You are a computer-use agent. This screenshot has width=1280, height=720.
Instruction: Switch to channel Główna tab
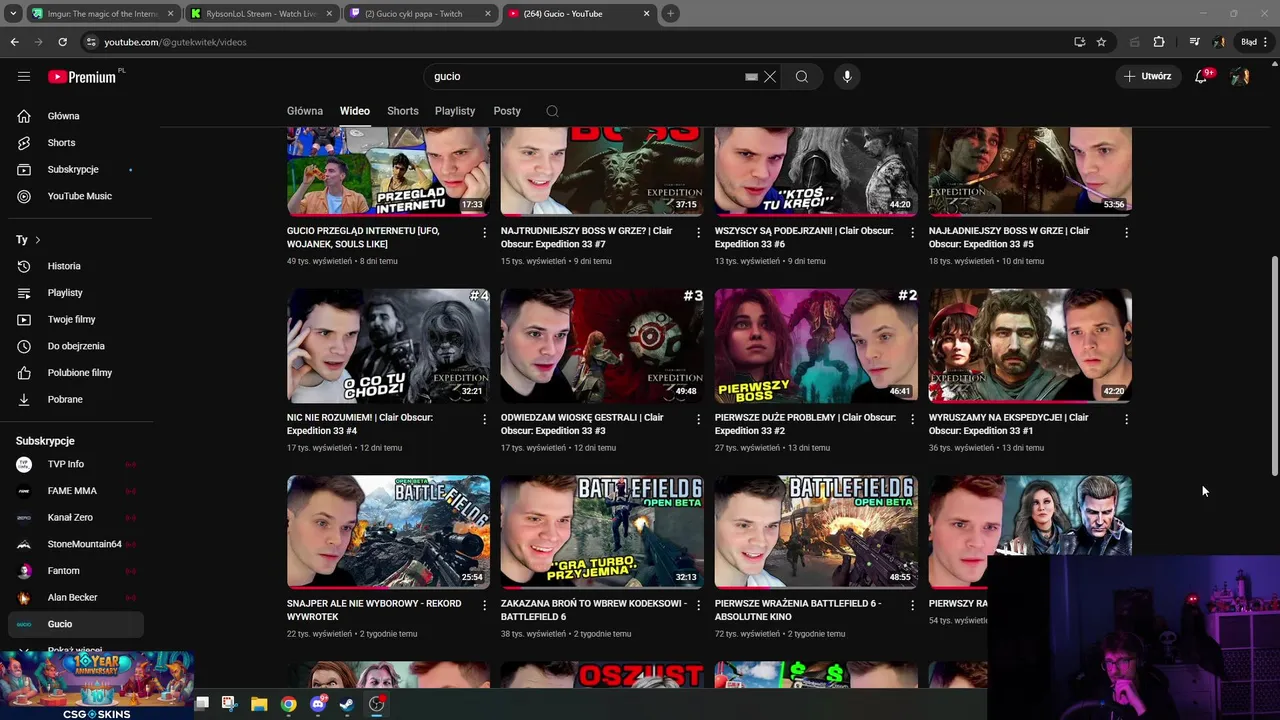tap(305, 111)
